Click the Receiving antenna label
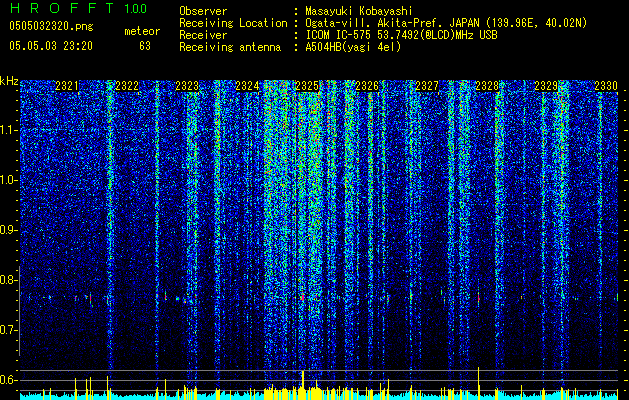Viewport: 629px width, 400px height. coord(230,47)
